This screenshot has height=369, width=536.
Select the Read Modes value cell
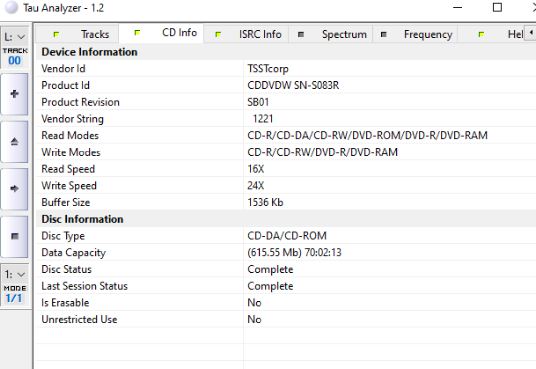390,135
